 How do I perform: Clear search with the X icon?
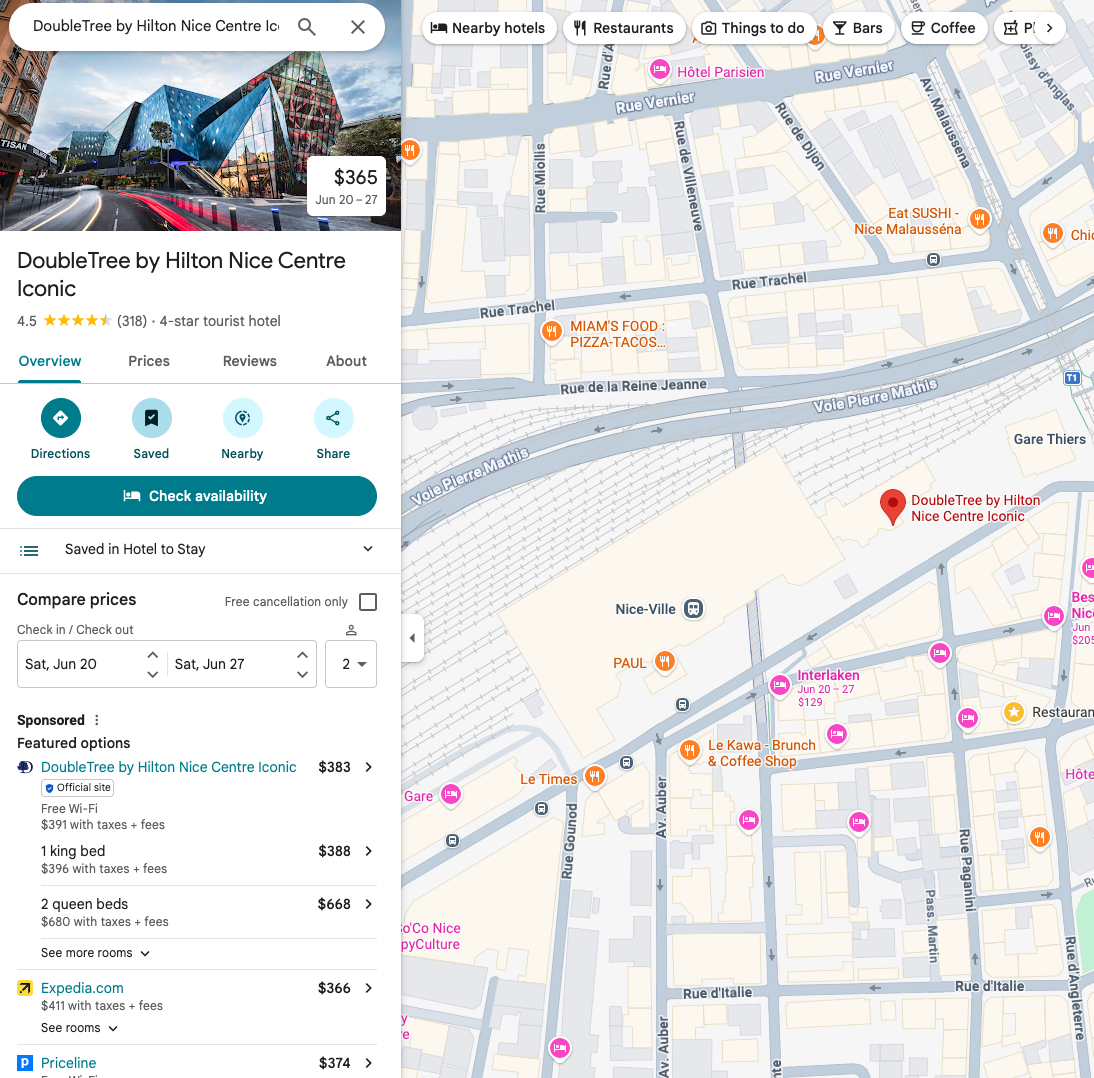[357, 27]
